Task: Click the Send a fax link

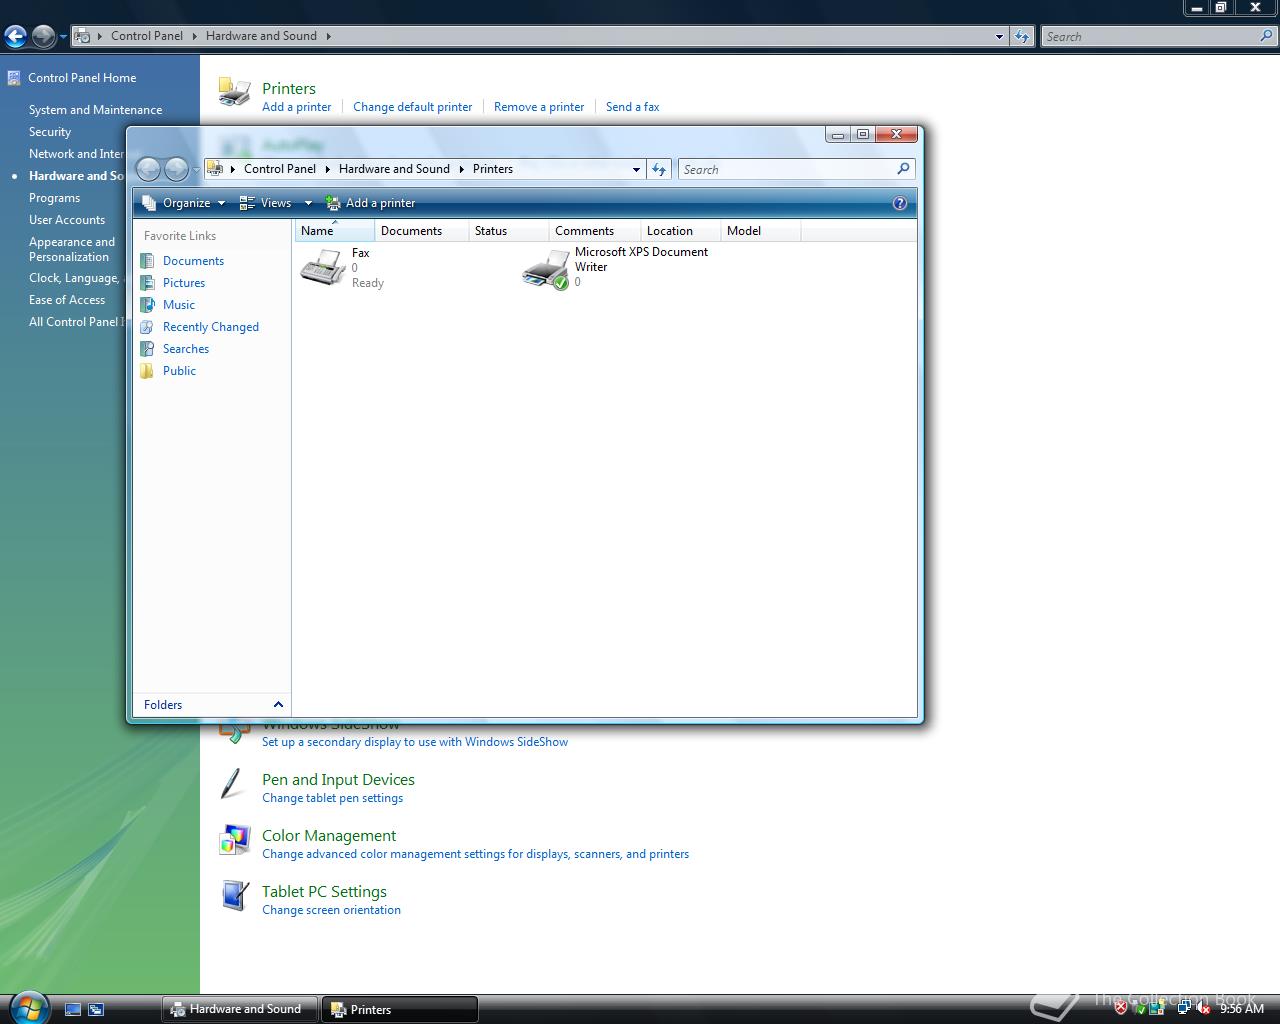Action: (632, 107)
